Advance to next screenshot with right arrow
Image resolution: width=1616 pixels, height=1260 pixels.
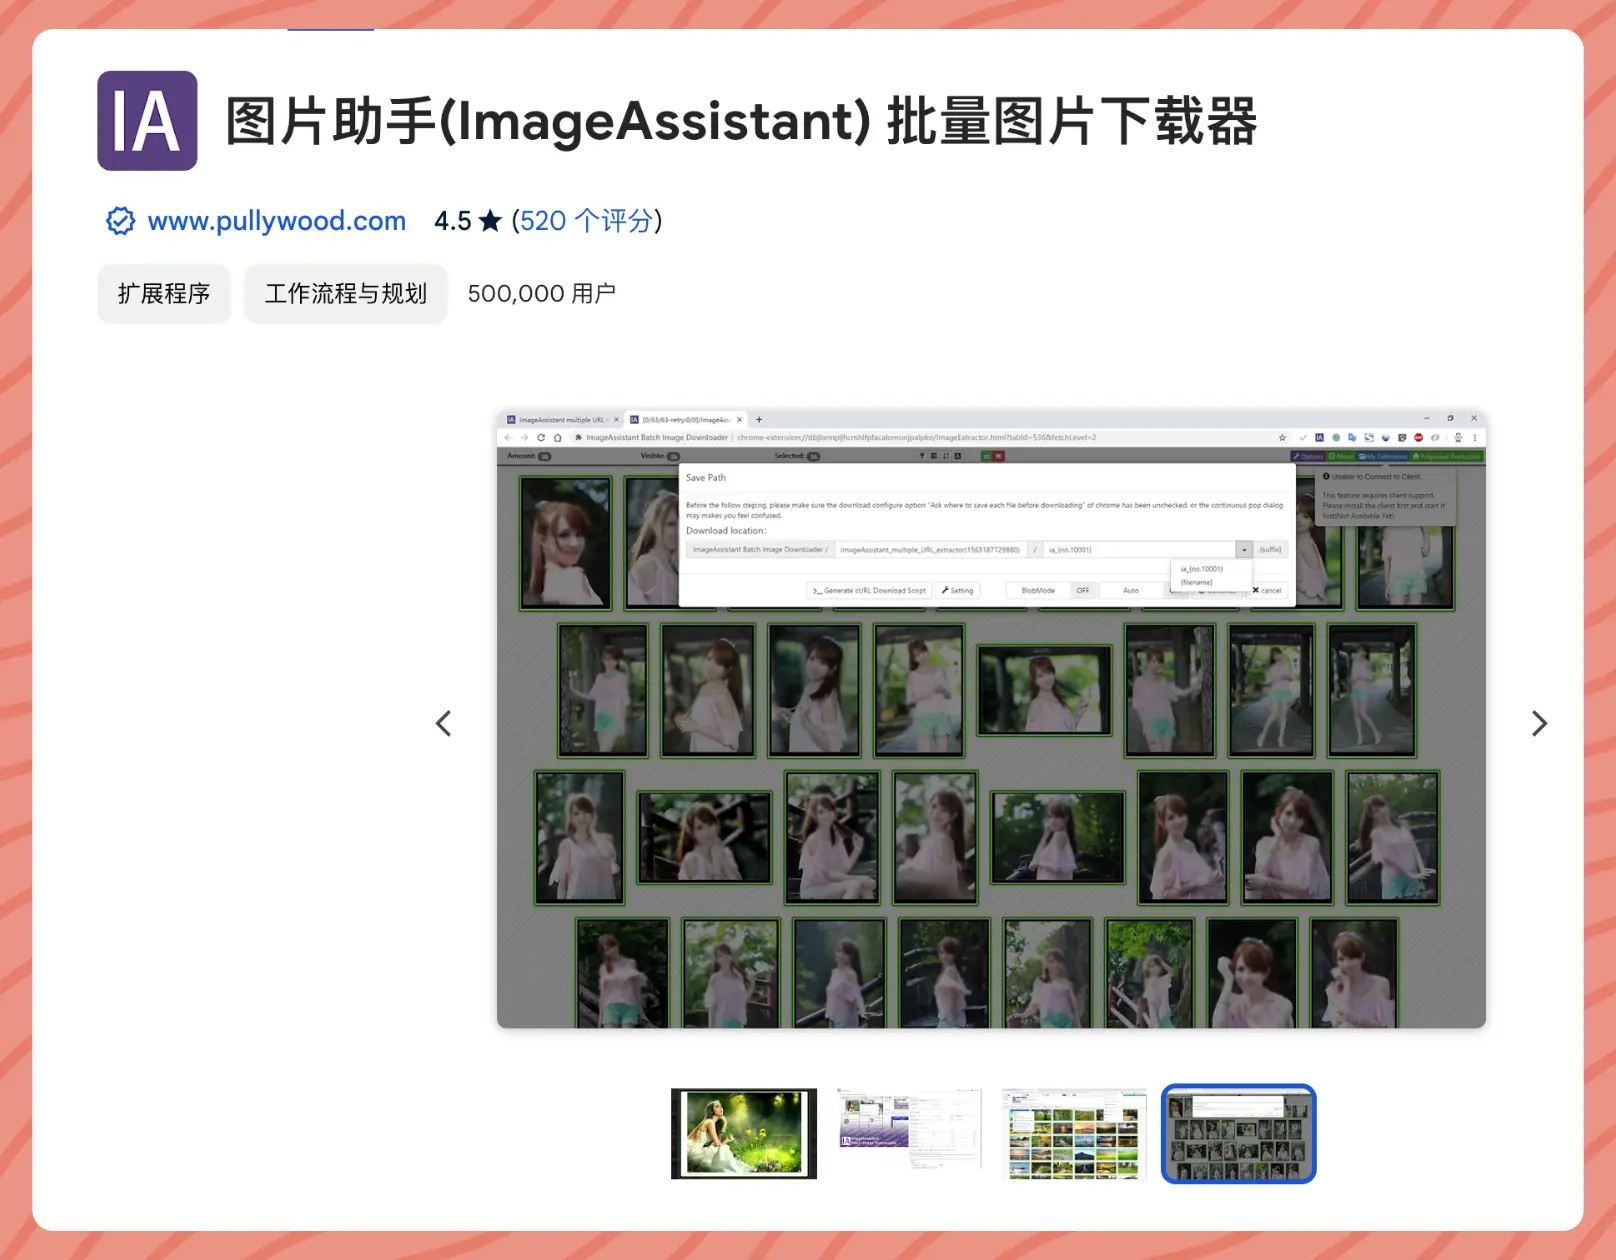click(1539, 723)
